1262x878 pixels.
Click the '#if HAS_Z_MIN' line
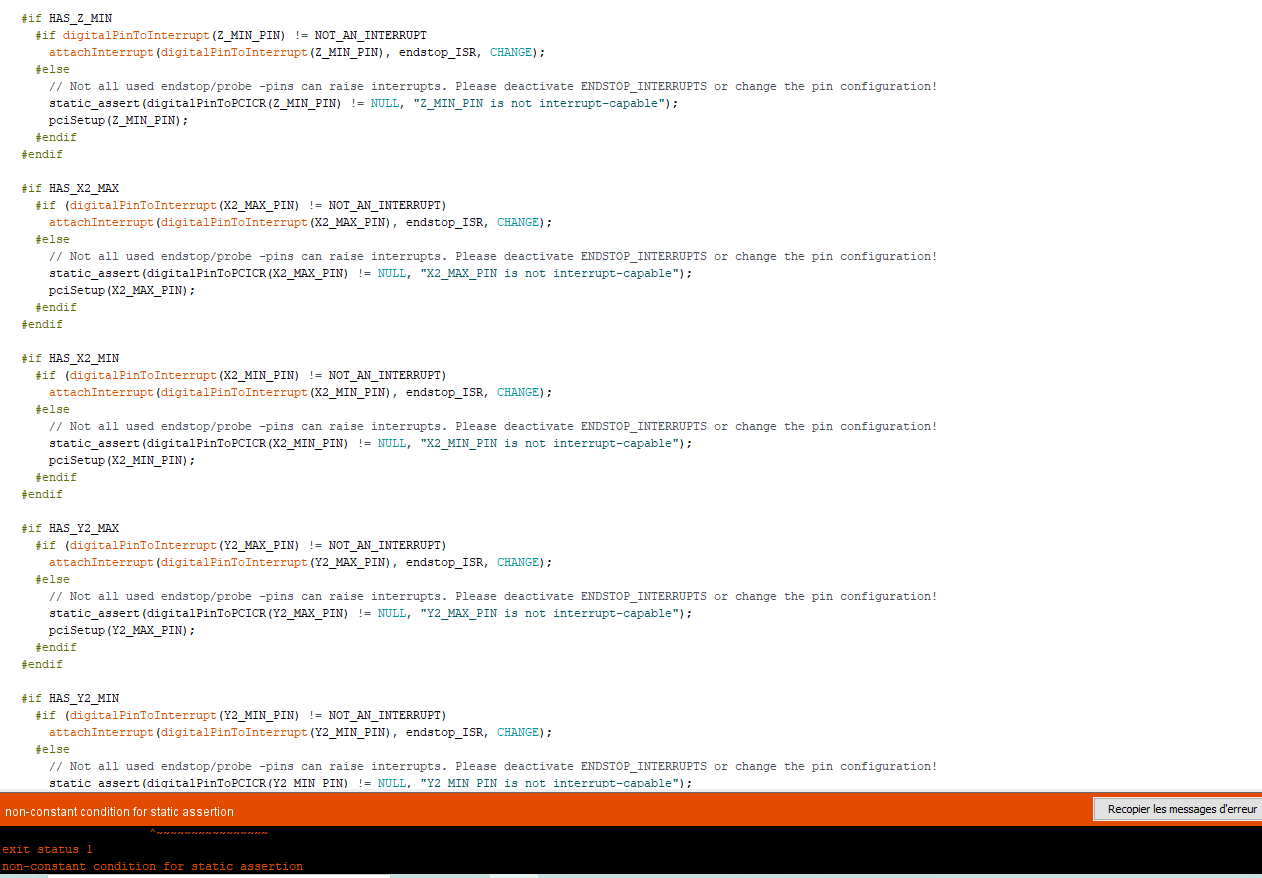tap(66, 18)
